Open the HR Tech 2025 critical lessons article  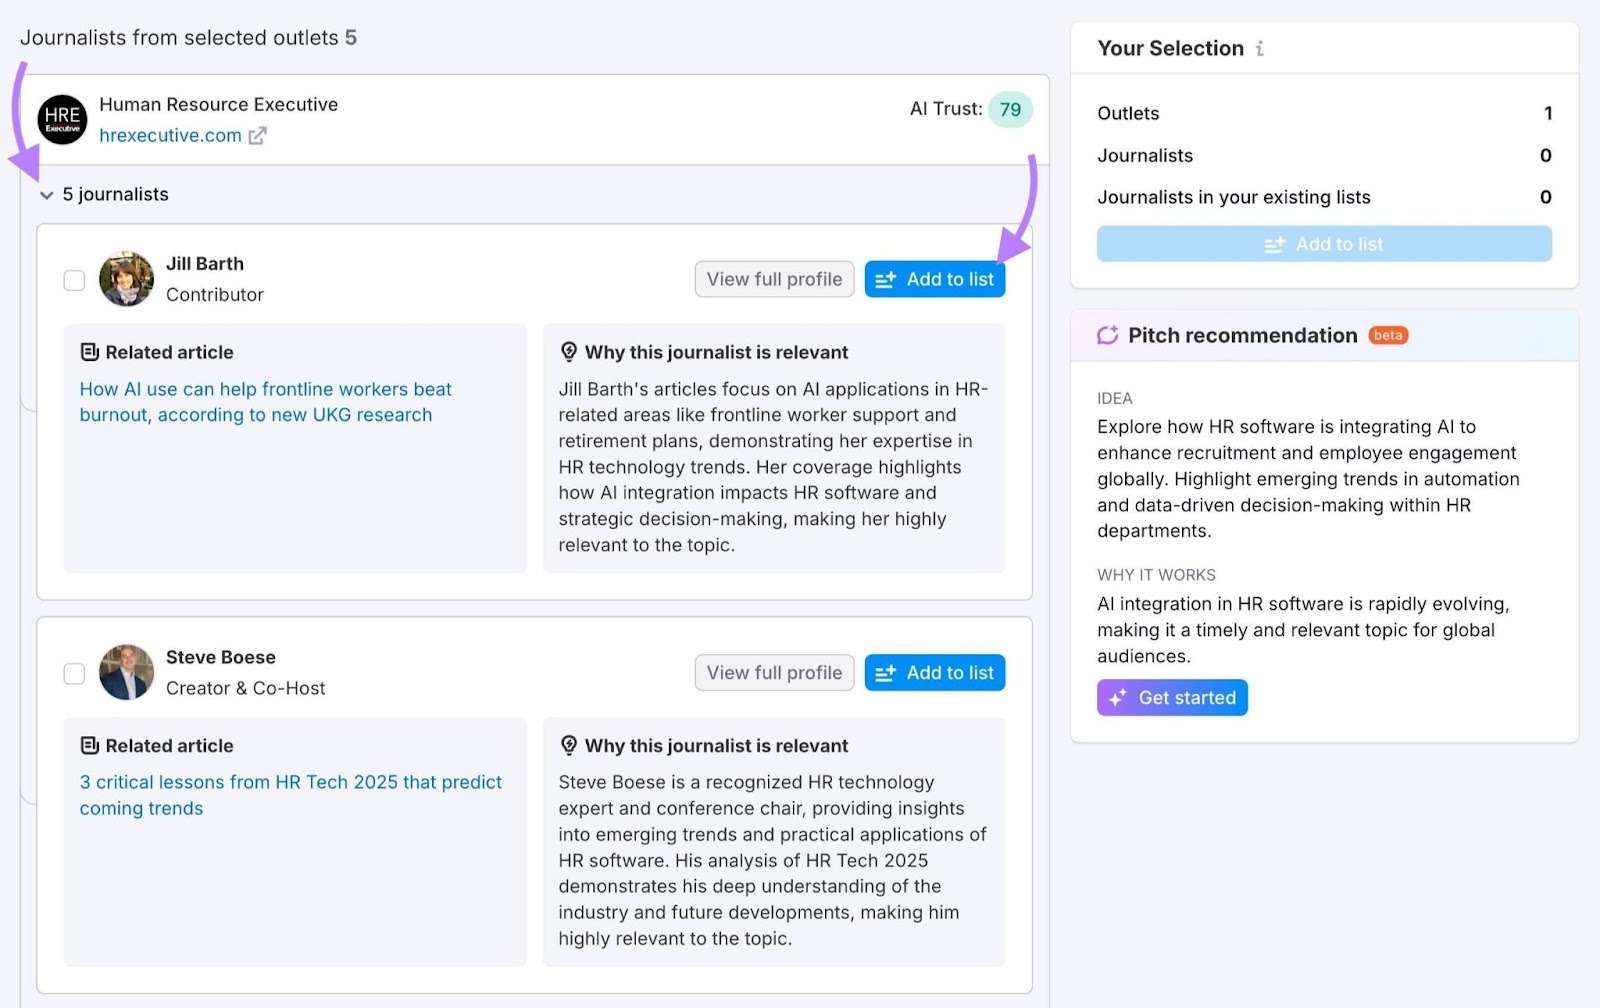tap(290, 795)
